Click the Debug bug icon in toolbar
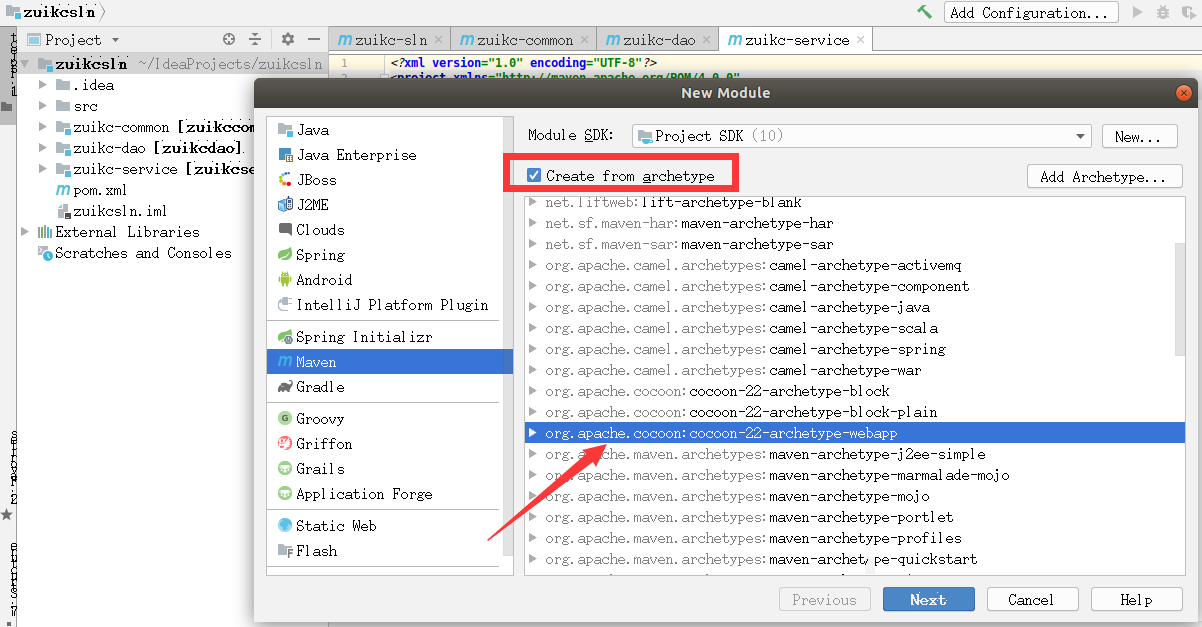 click(x=1162, y=12)
